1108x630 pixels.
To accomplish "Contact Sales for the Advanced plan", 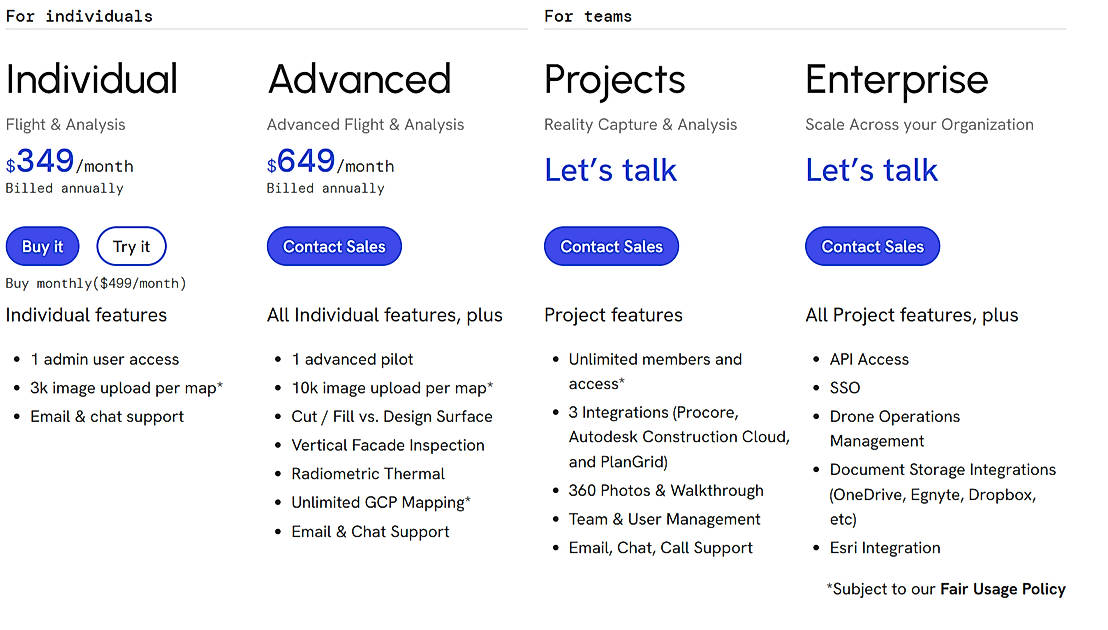I will point(334,247).
